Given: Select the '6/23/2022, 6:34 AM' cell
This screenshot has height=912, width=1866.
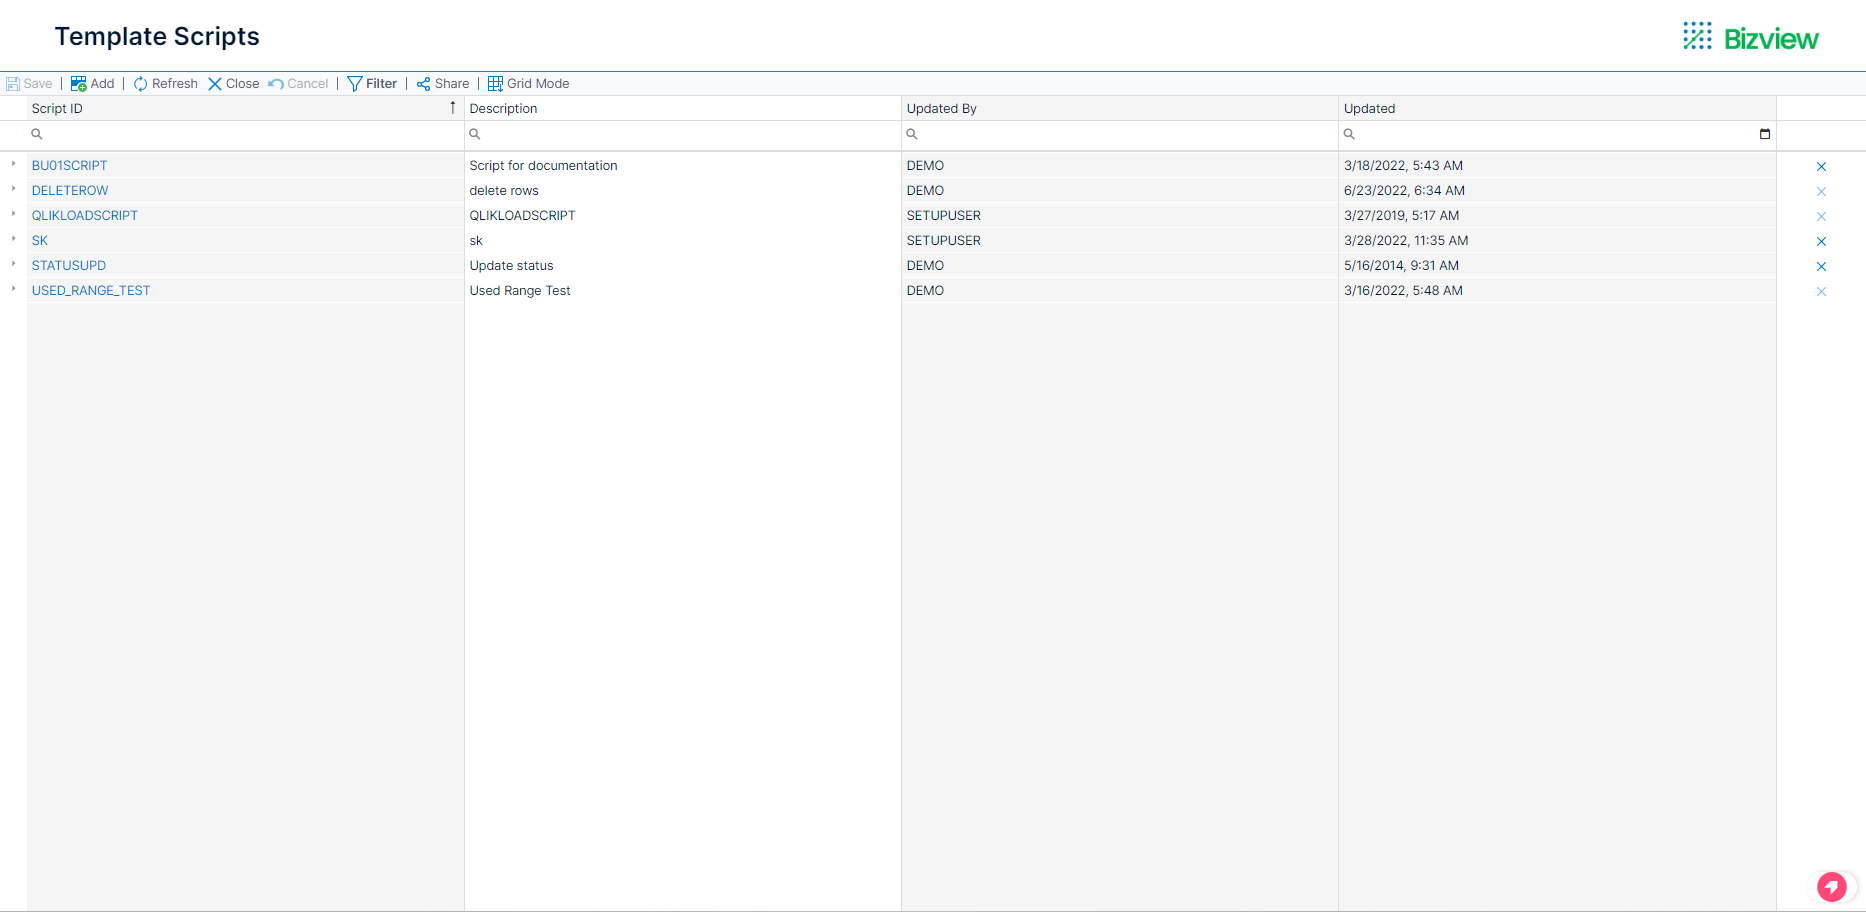Looking at the screenshot, I should click(1557, 191).
